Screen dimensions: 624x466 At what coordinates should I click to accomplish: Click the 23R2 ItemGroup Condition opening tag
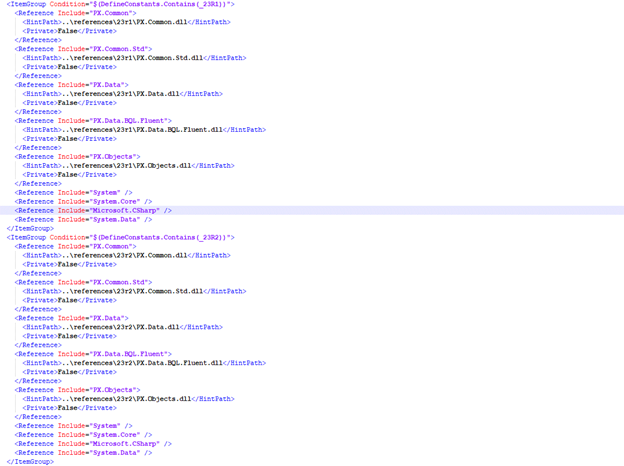[120, 237]
